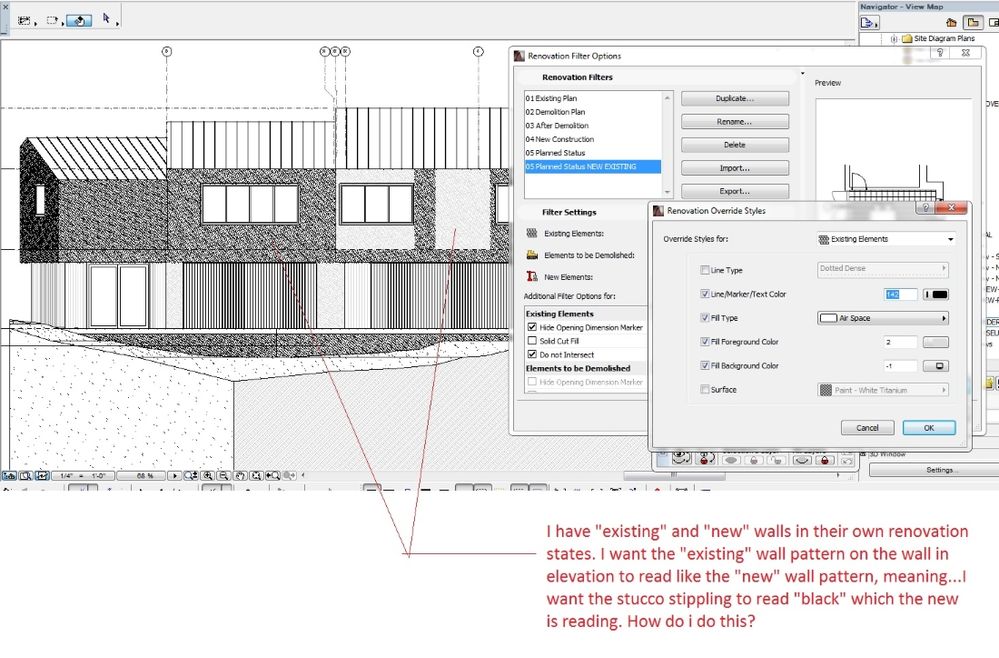Click the Fill Background Color picker icon
Viewport: 999px width, 658px height.
937,366
